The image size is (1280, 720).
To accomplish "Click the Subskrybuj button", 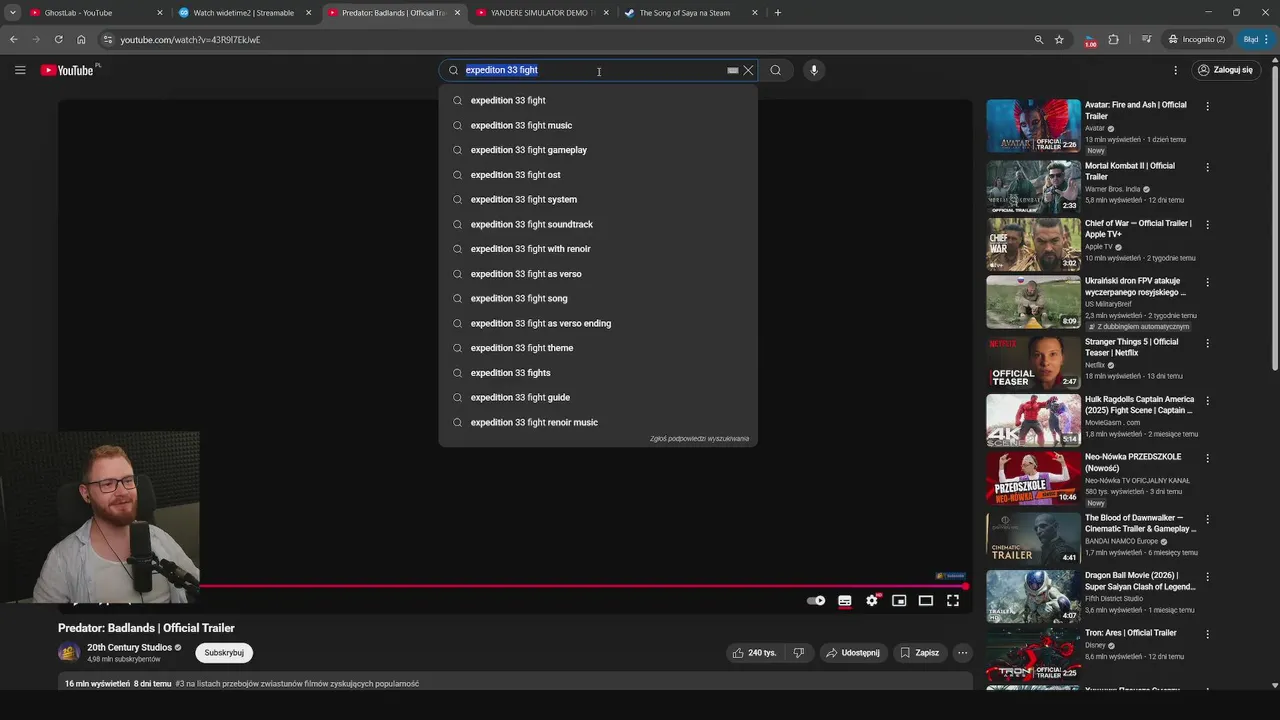I will coord(224,653).
